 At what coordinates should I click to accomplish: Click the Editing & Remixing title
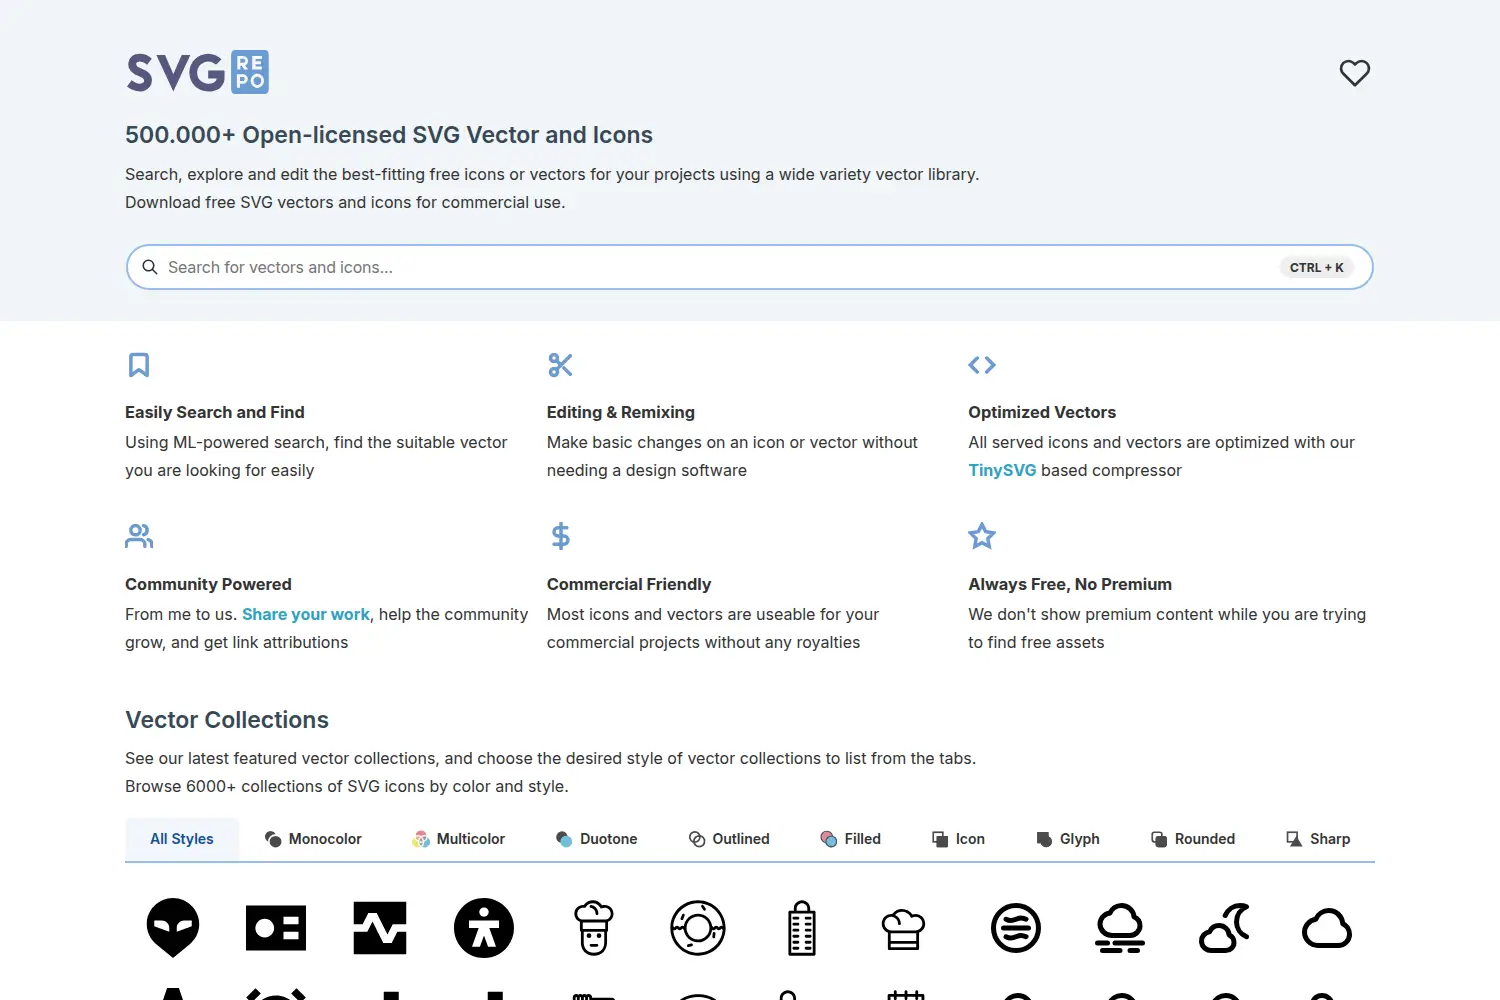tap(621, 412)
